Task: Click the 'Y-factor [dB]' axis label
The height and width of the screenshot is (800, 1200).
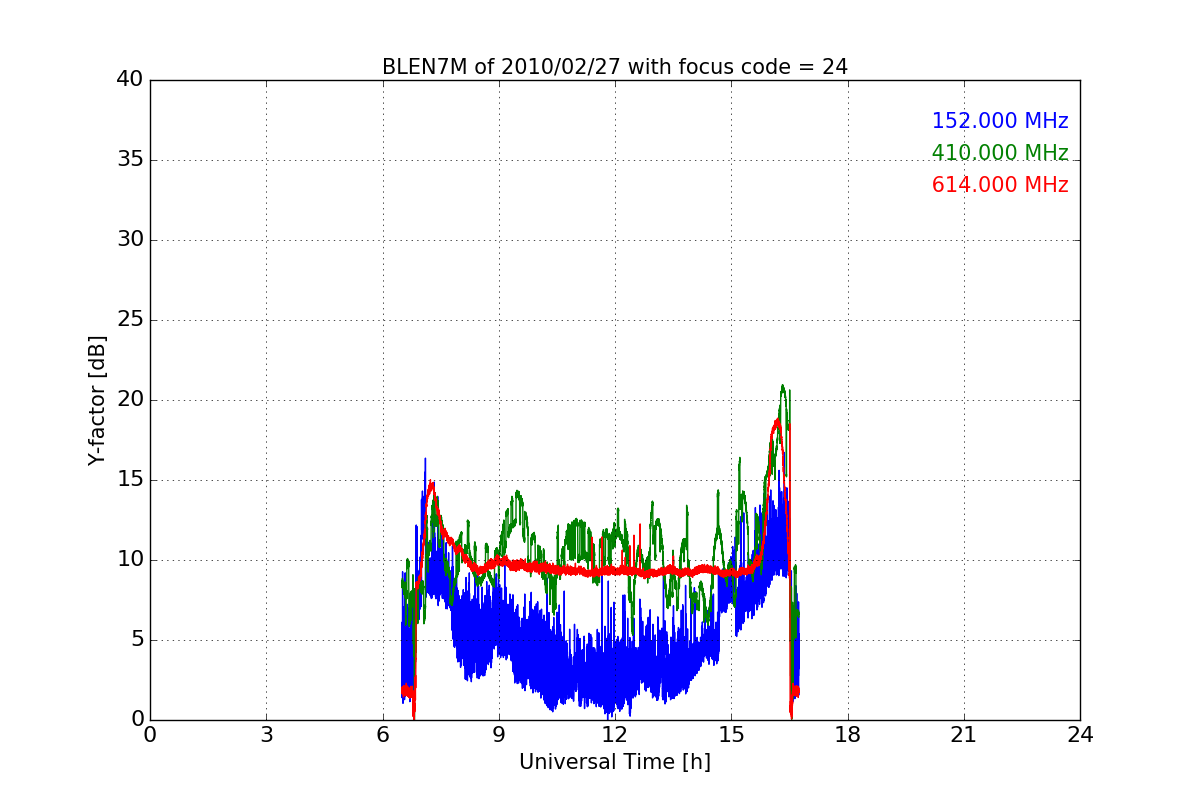Action: tap(97, 400)
